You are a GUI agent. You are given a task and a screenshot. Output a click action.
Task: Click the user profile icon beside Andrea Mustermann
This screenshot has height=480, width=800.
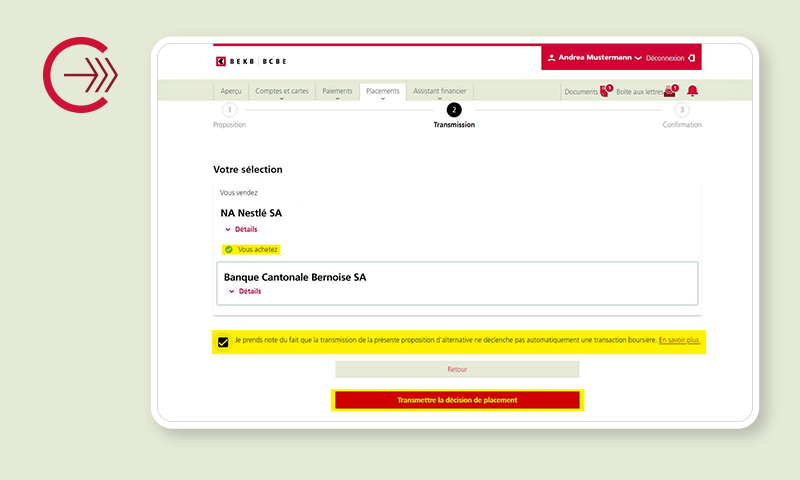pos(552,58)
